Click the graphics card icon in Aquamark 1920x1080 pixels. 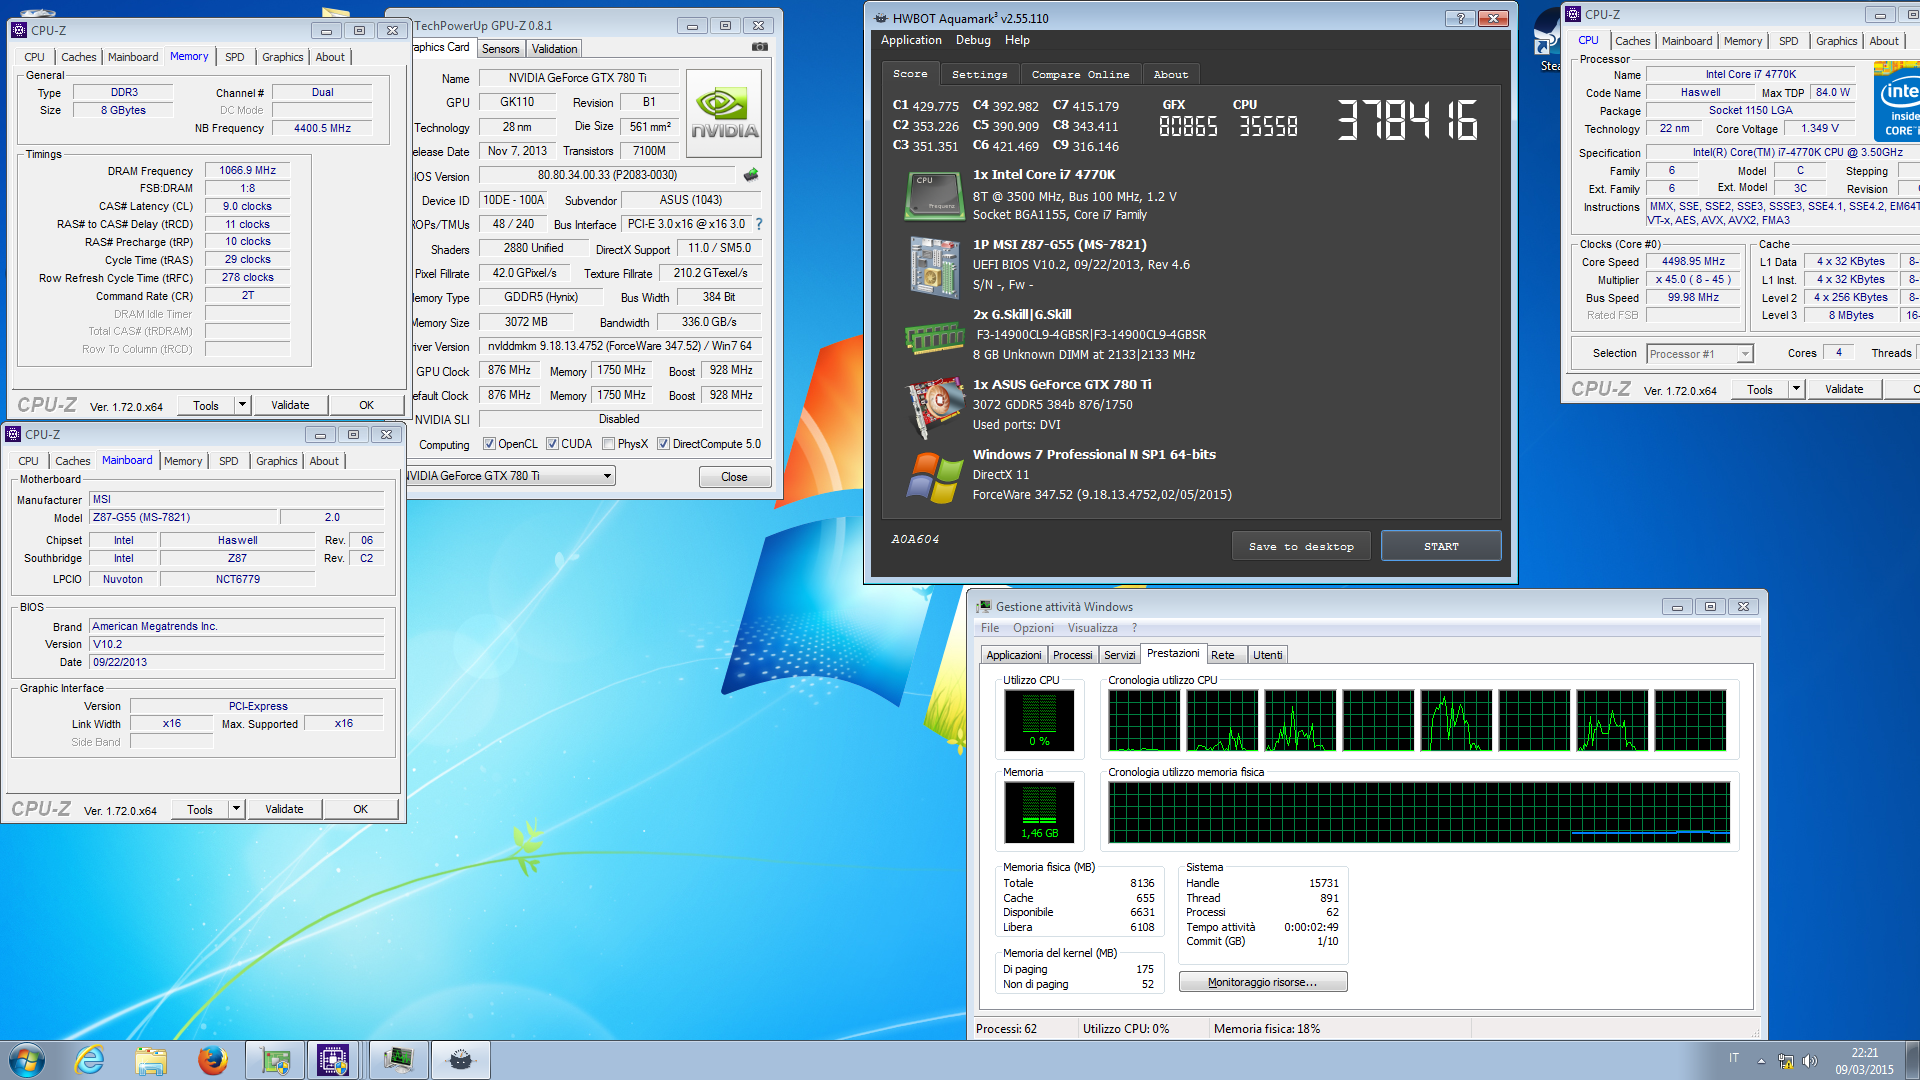934,408
